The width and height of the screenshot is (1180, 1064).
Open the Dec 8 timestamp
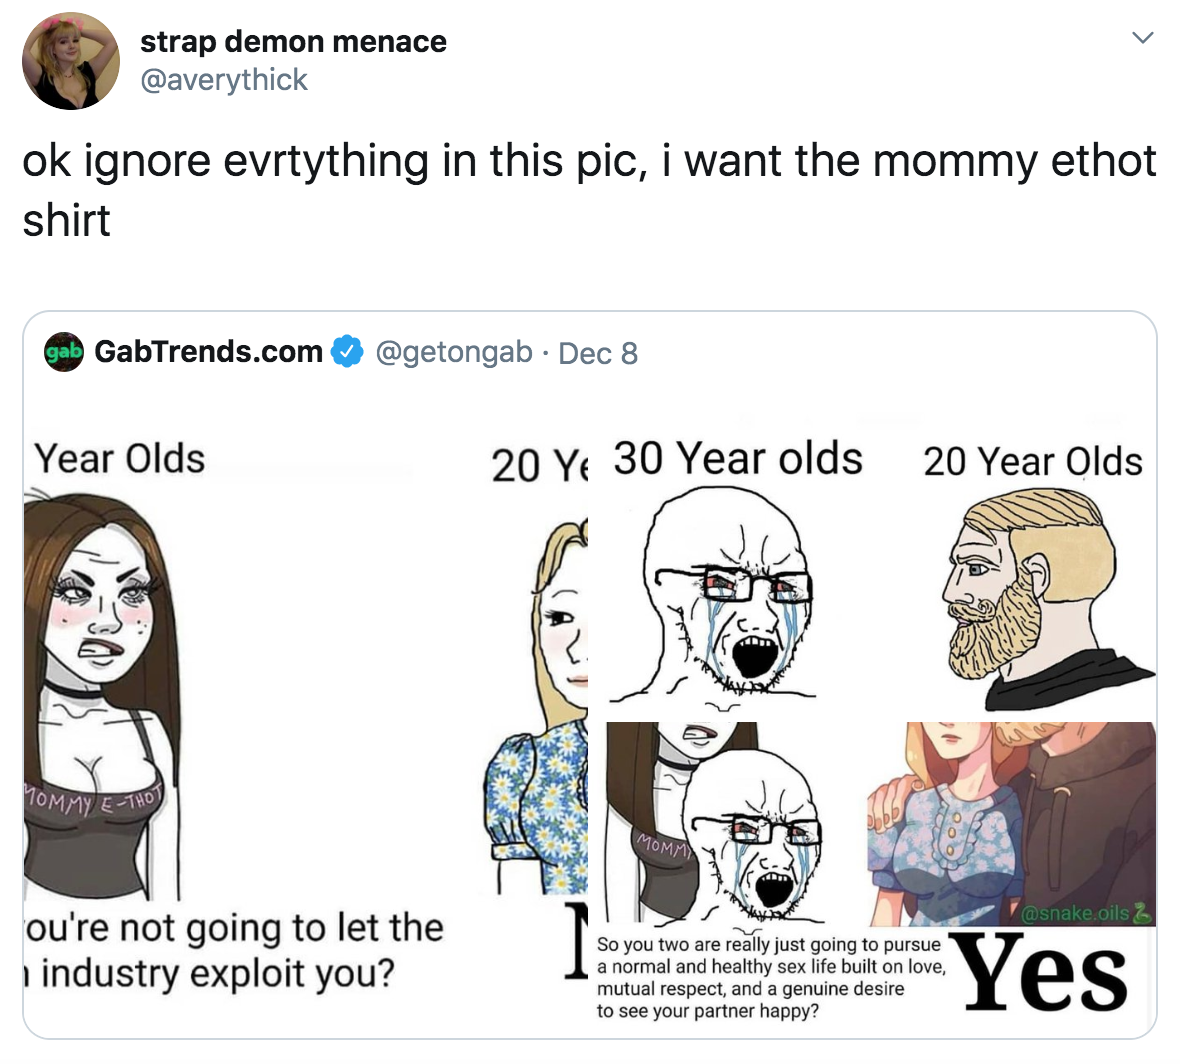[598, 353]
